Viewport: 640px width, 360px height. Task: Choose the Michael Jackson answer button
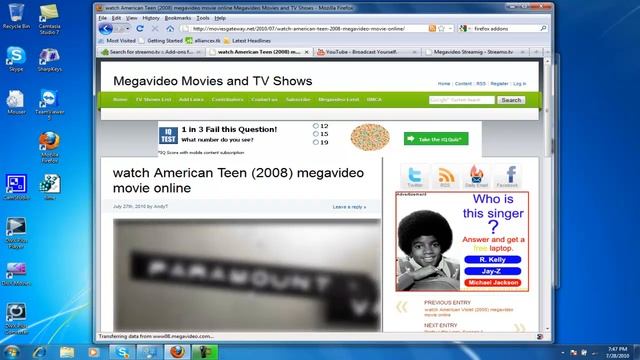(x=492, y=282)
